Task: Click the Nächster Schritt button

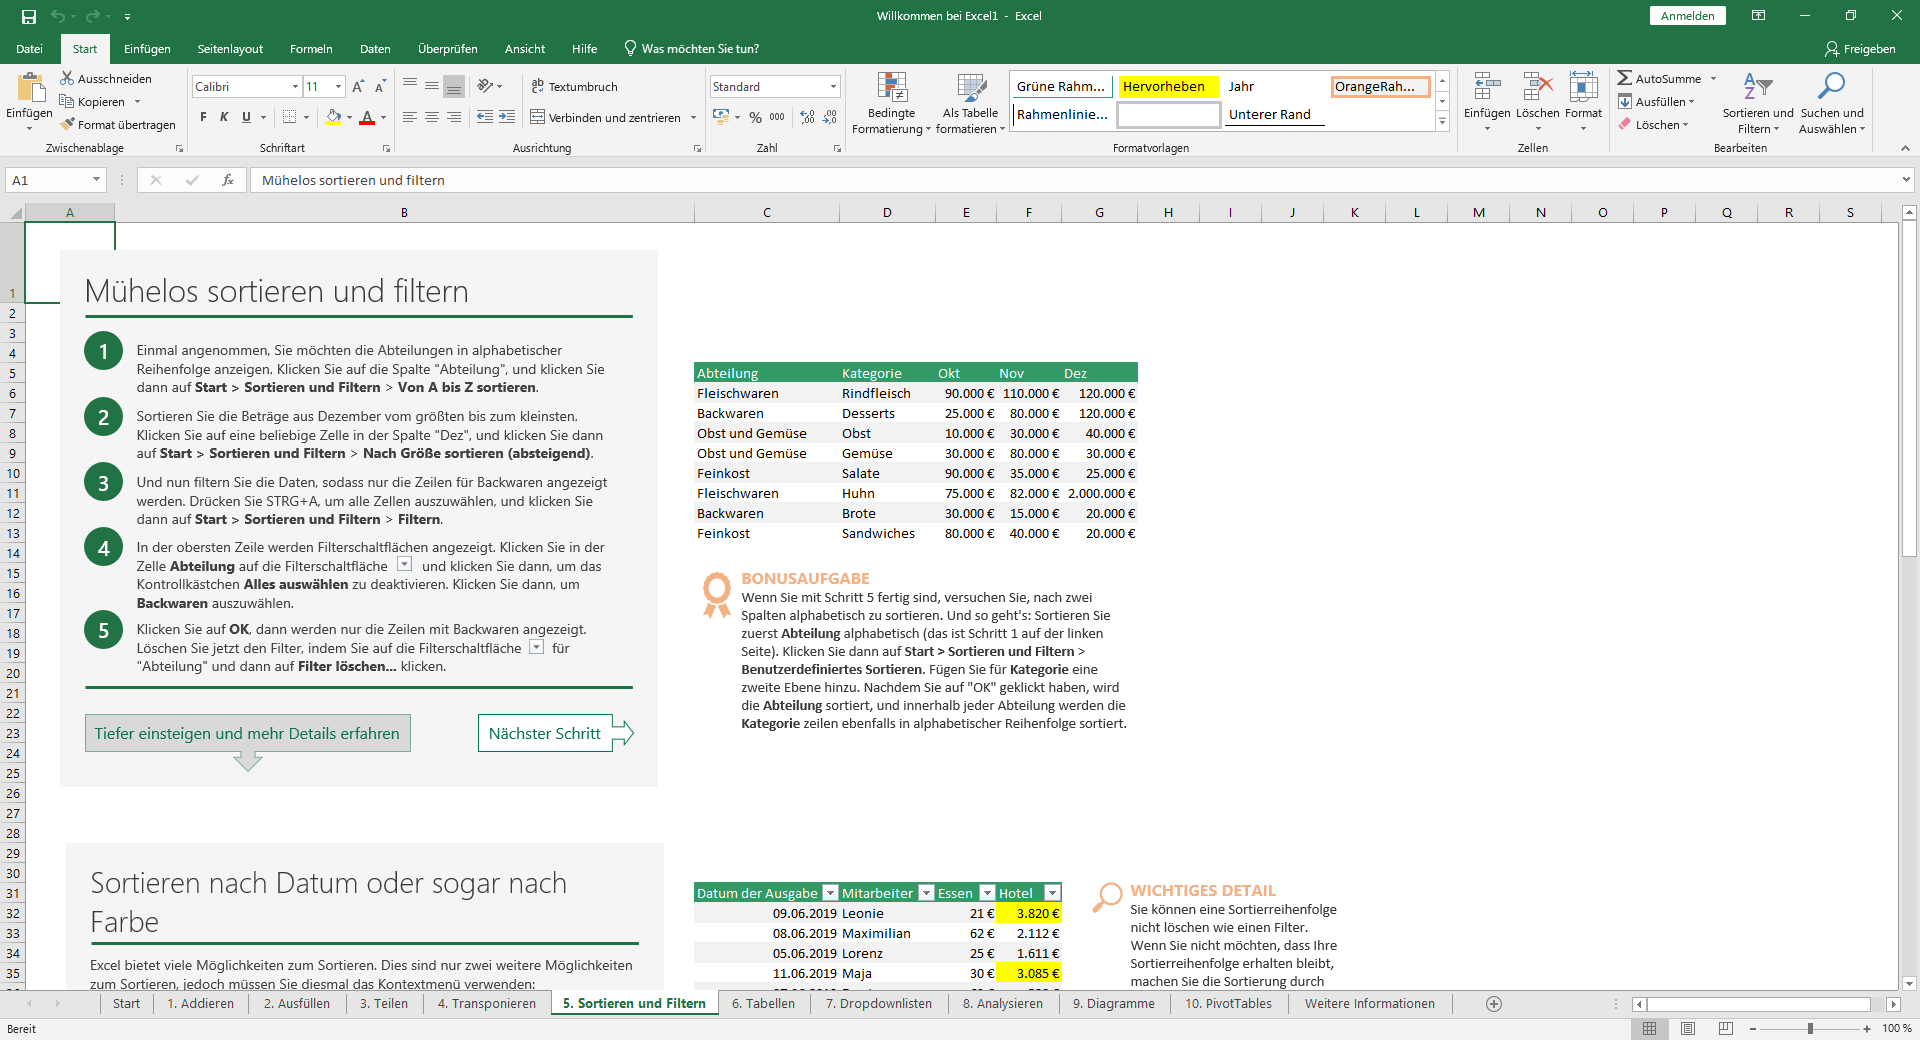Action: click(545, 733)
